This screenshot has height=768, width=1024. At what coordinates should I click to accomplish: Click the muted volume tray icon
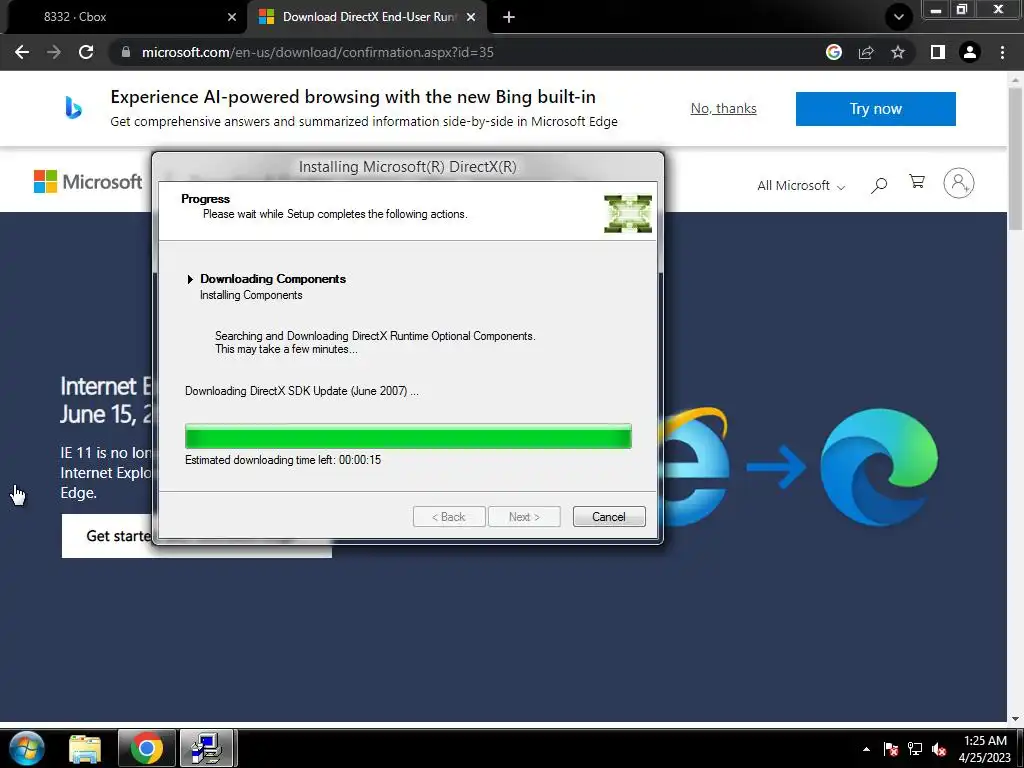coord(939,749)
